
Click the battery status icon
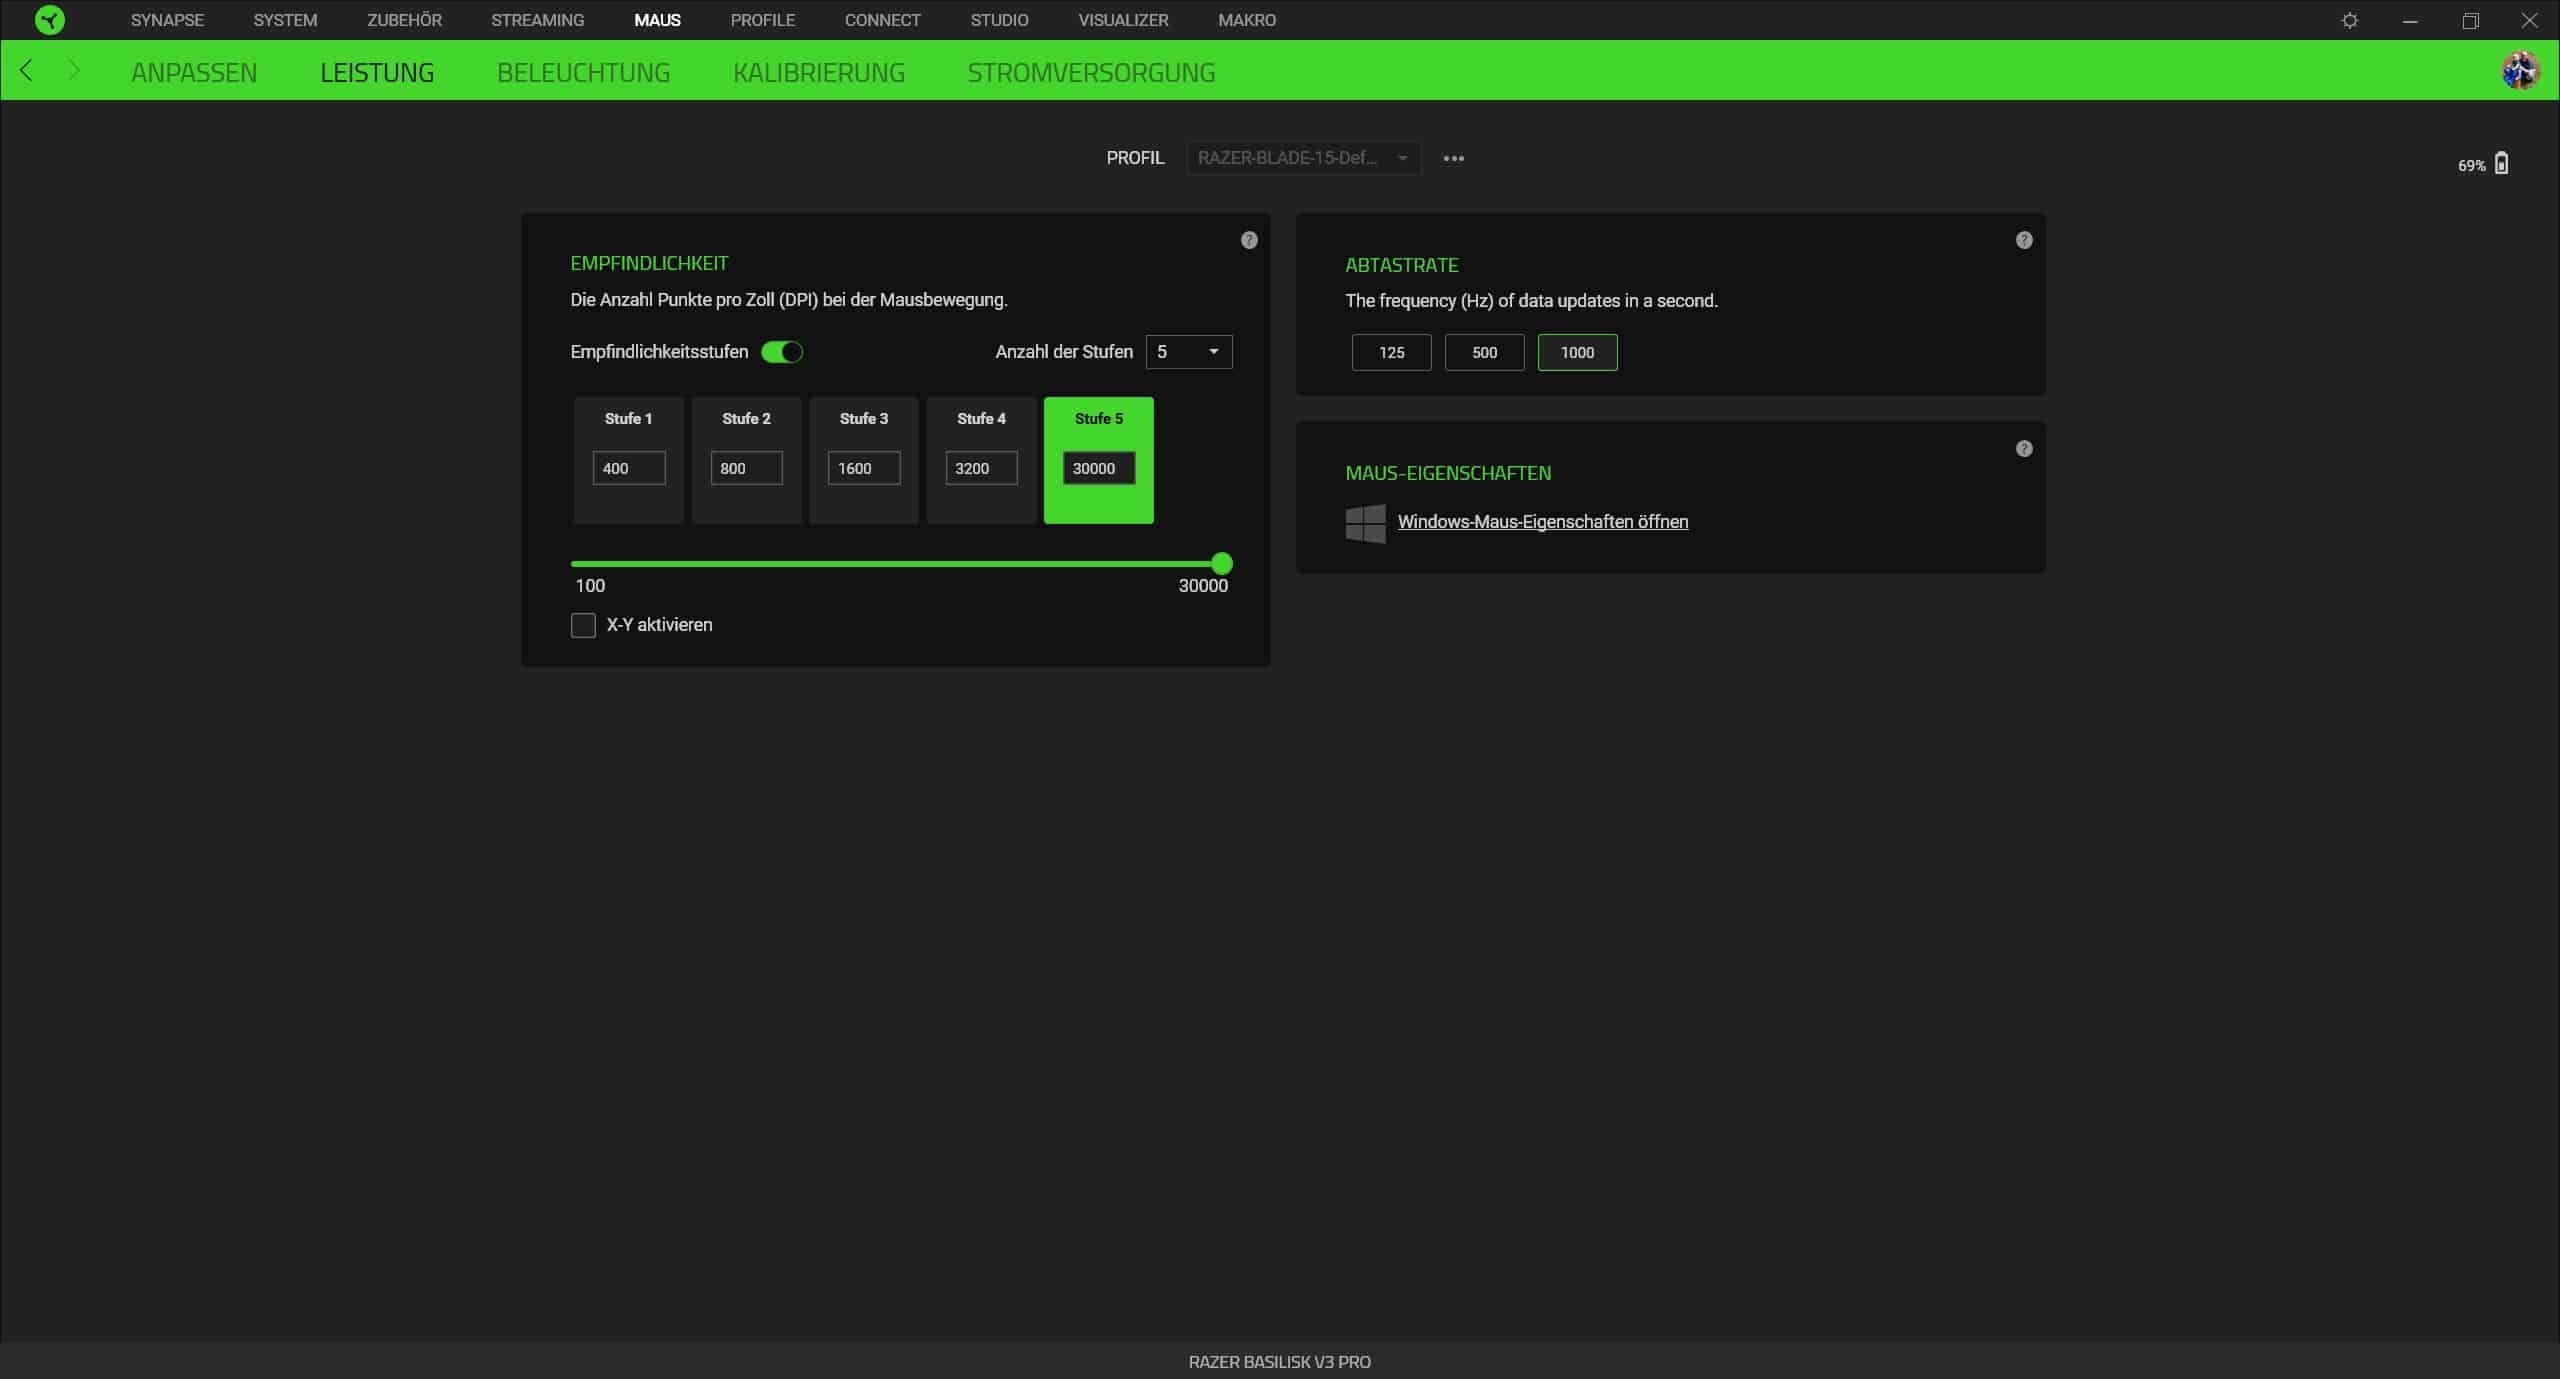(x=2501, y=164)
